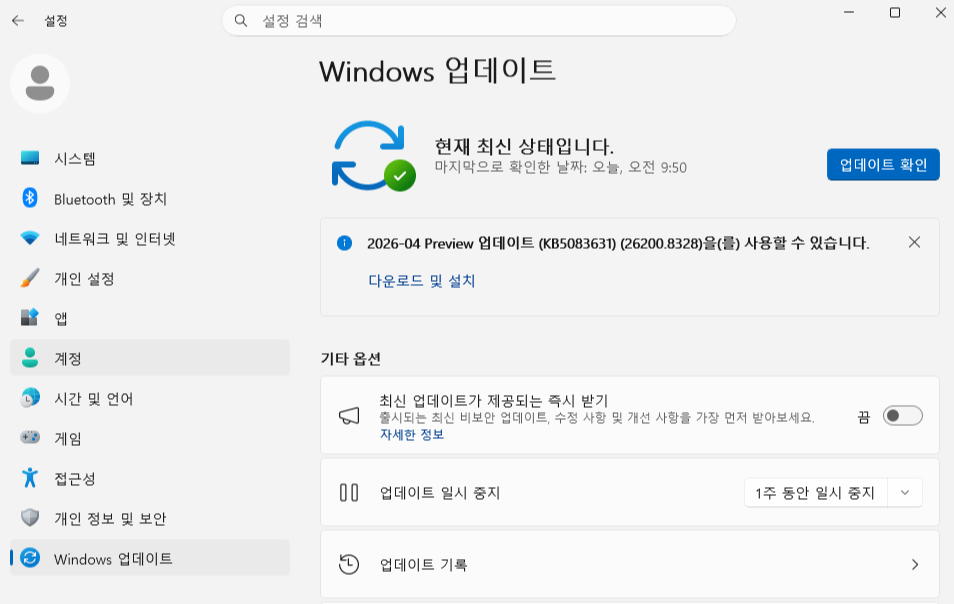
Task: Click the network Wi-Fi icon
Action: point(30,238)
